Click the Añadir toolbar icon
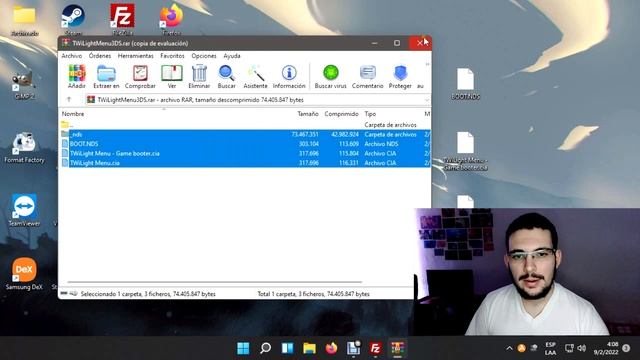The image size is (640, 360). point(77,77)
